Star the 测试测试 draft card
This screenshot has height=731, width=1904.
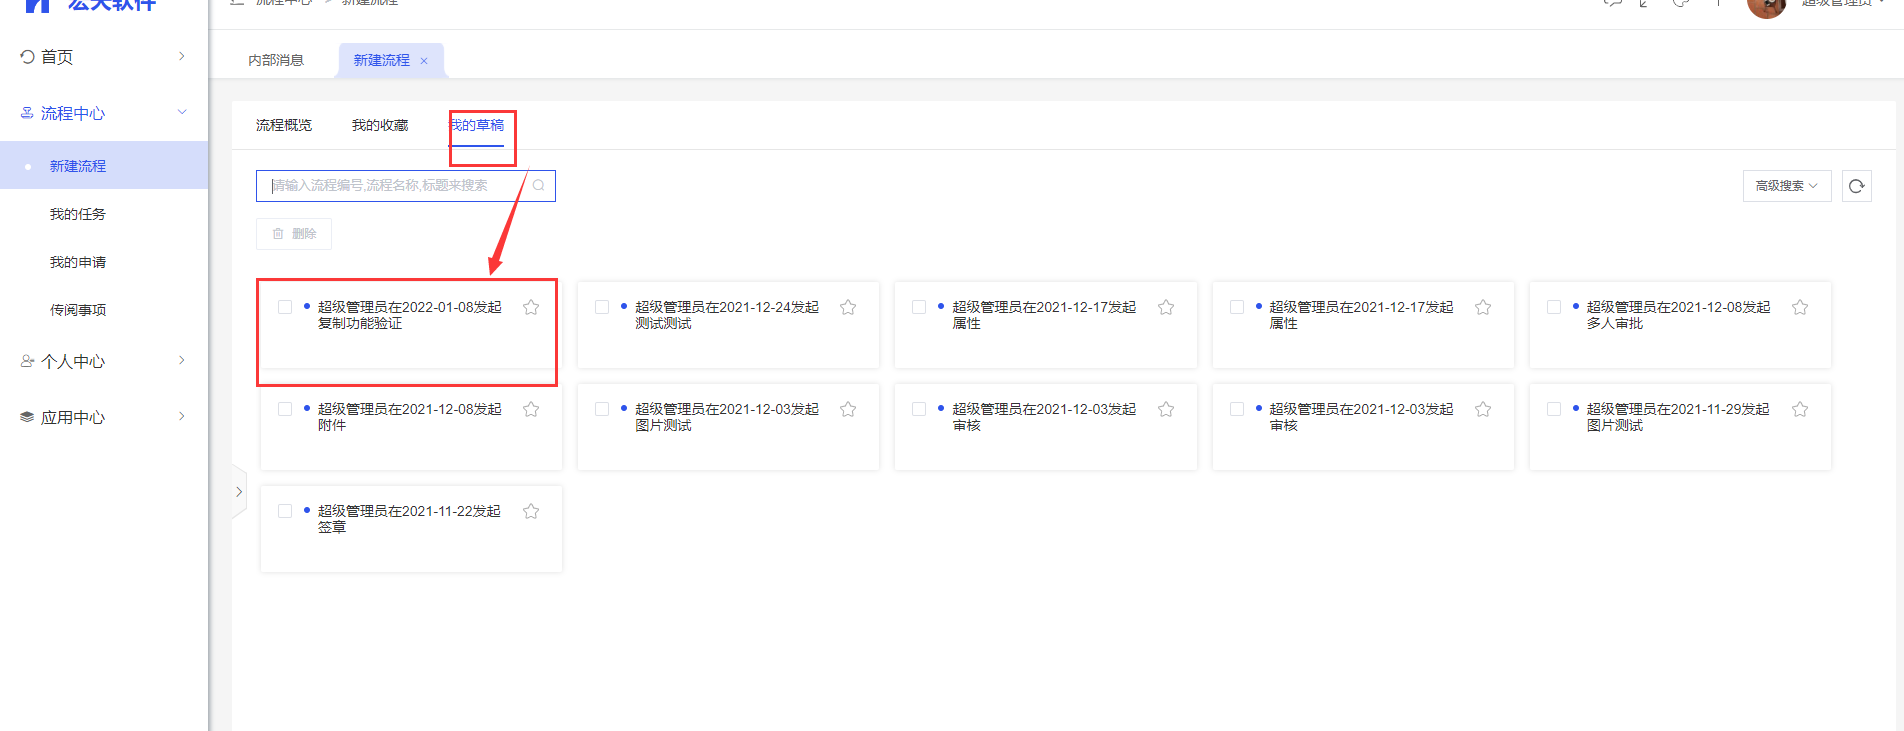point(848,308)
